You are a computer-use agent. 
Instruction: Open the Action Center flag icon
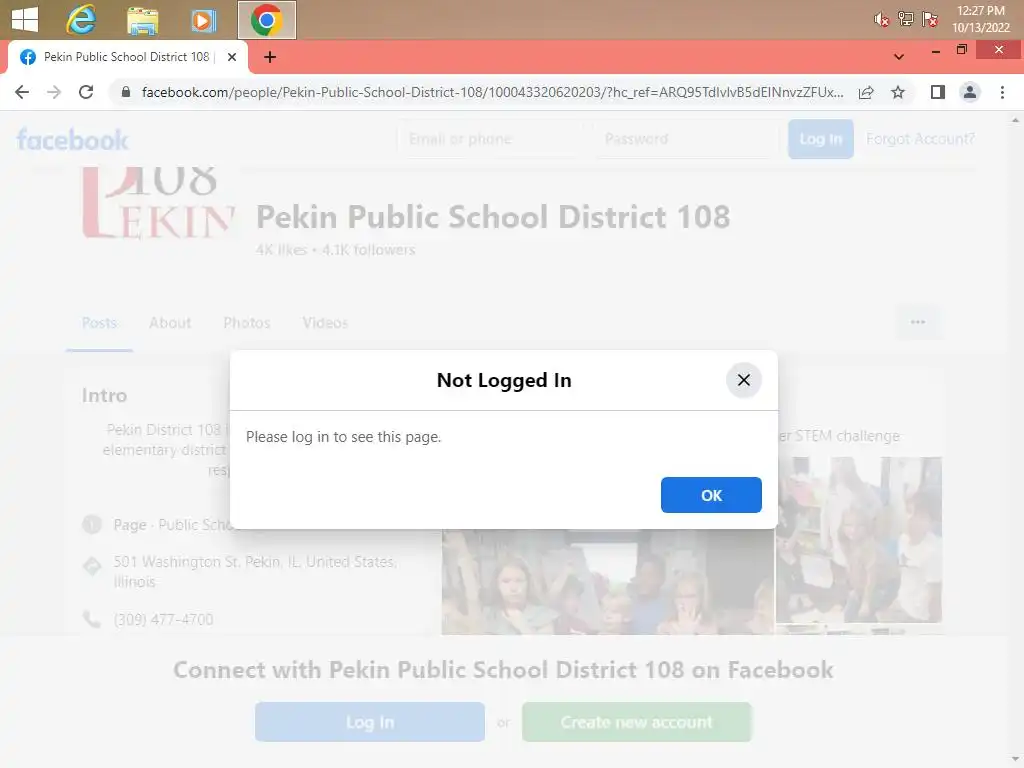pos(929,19)
